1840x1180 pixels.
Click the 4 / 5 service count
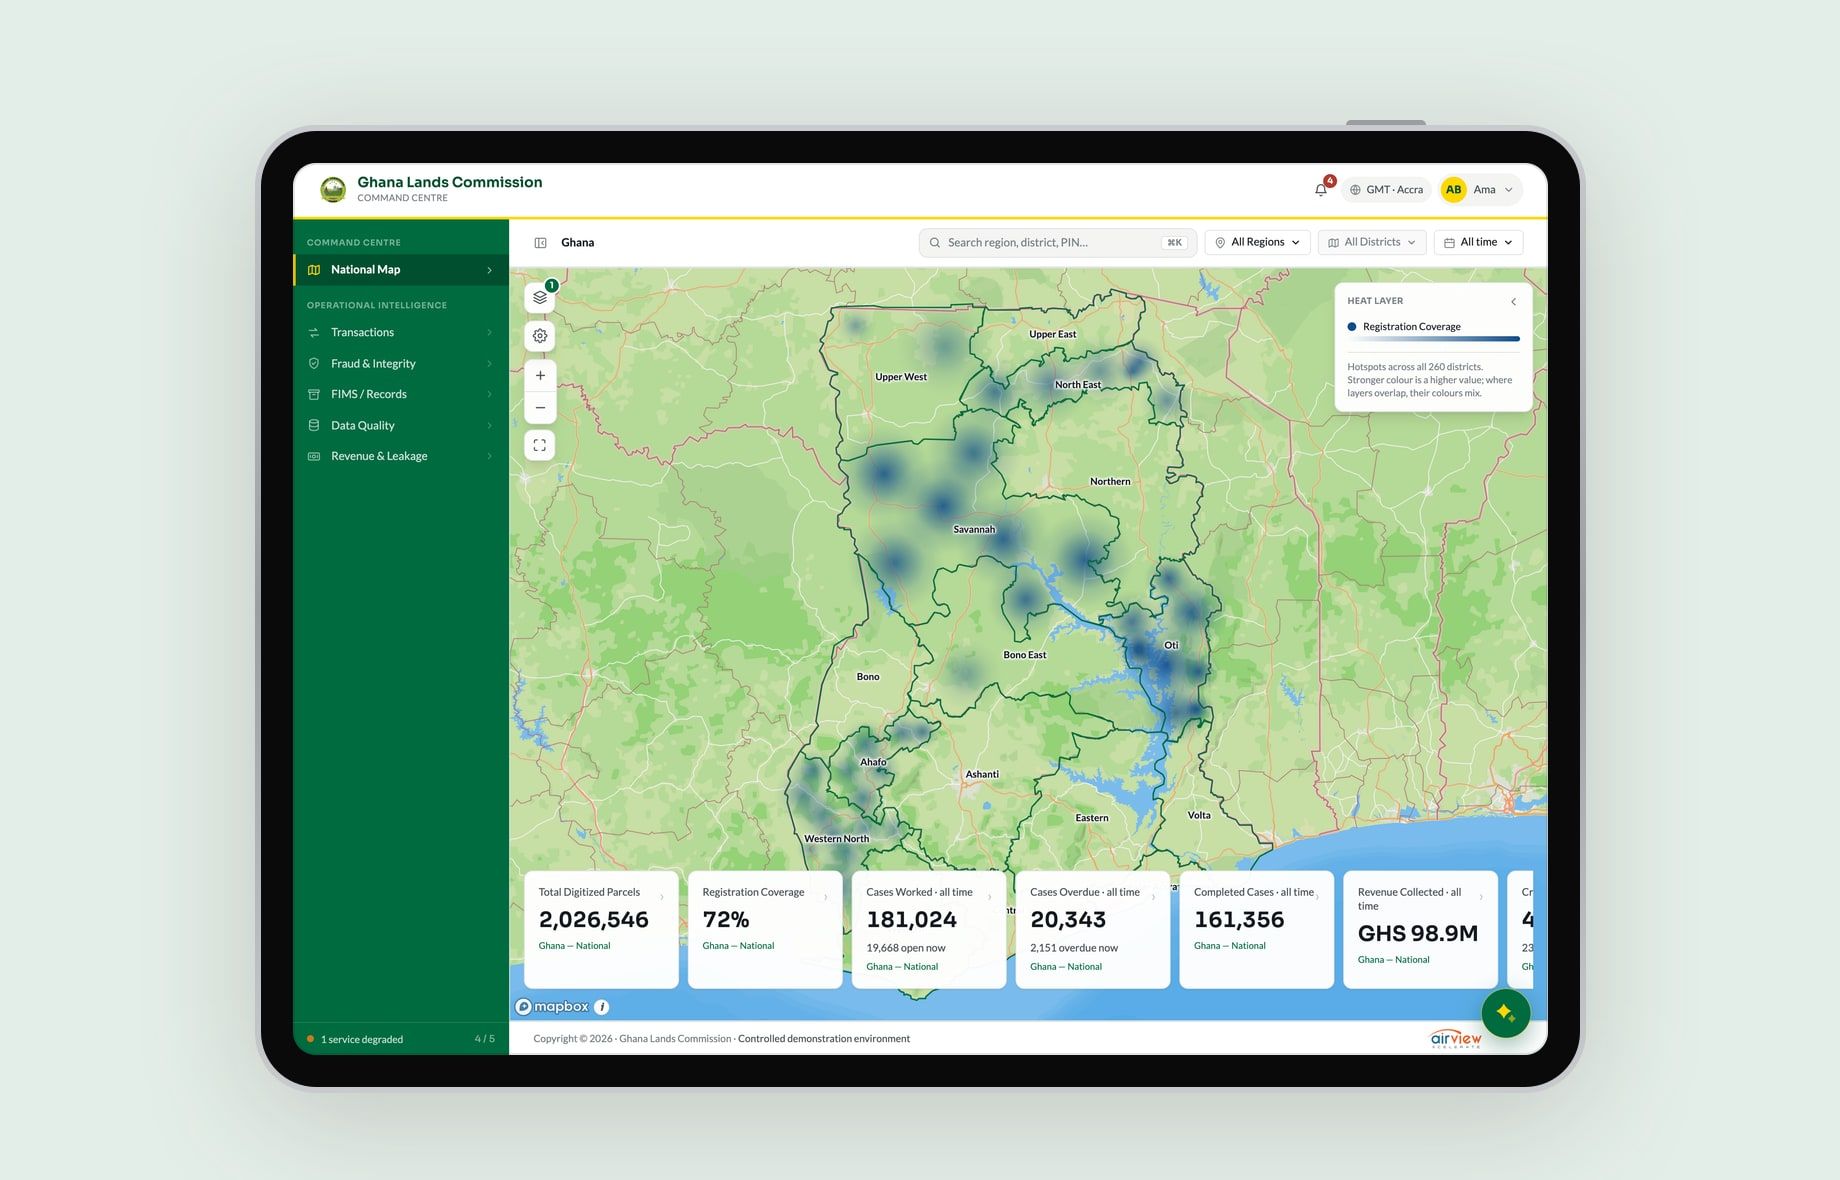[x=484, y=1040]
